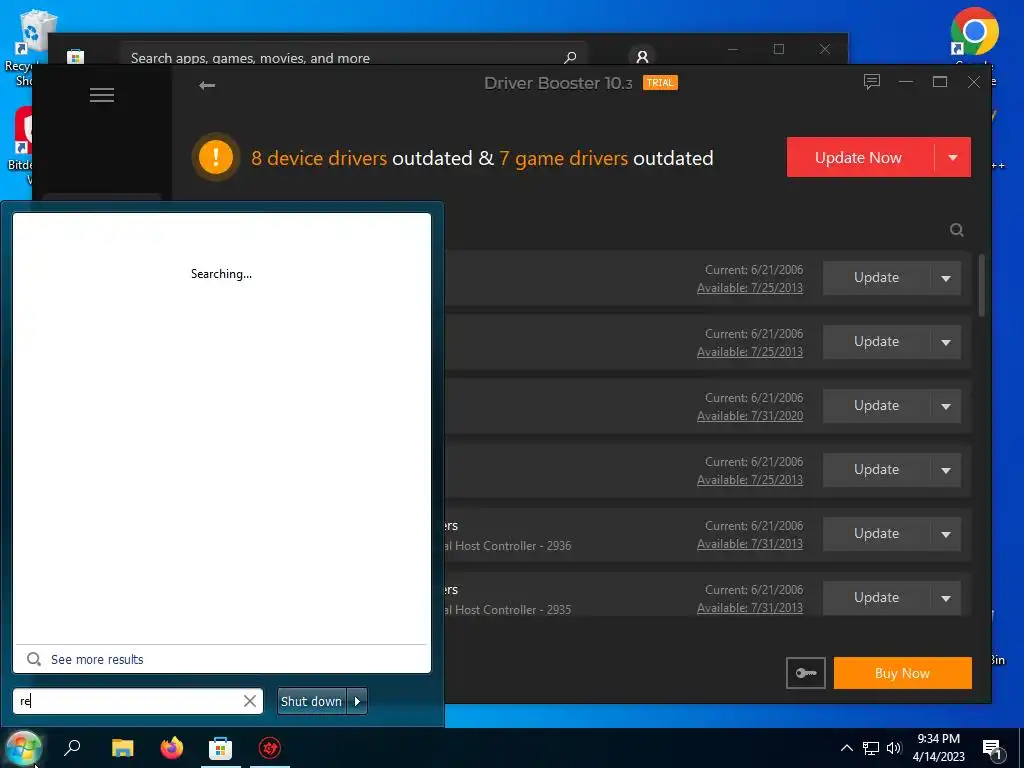Expand dropdown beside second Update button

(946, 342)
